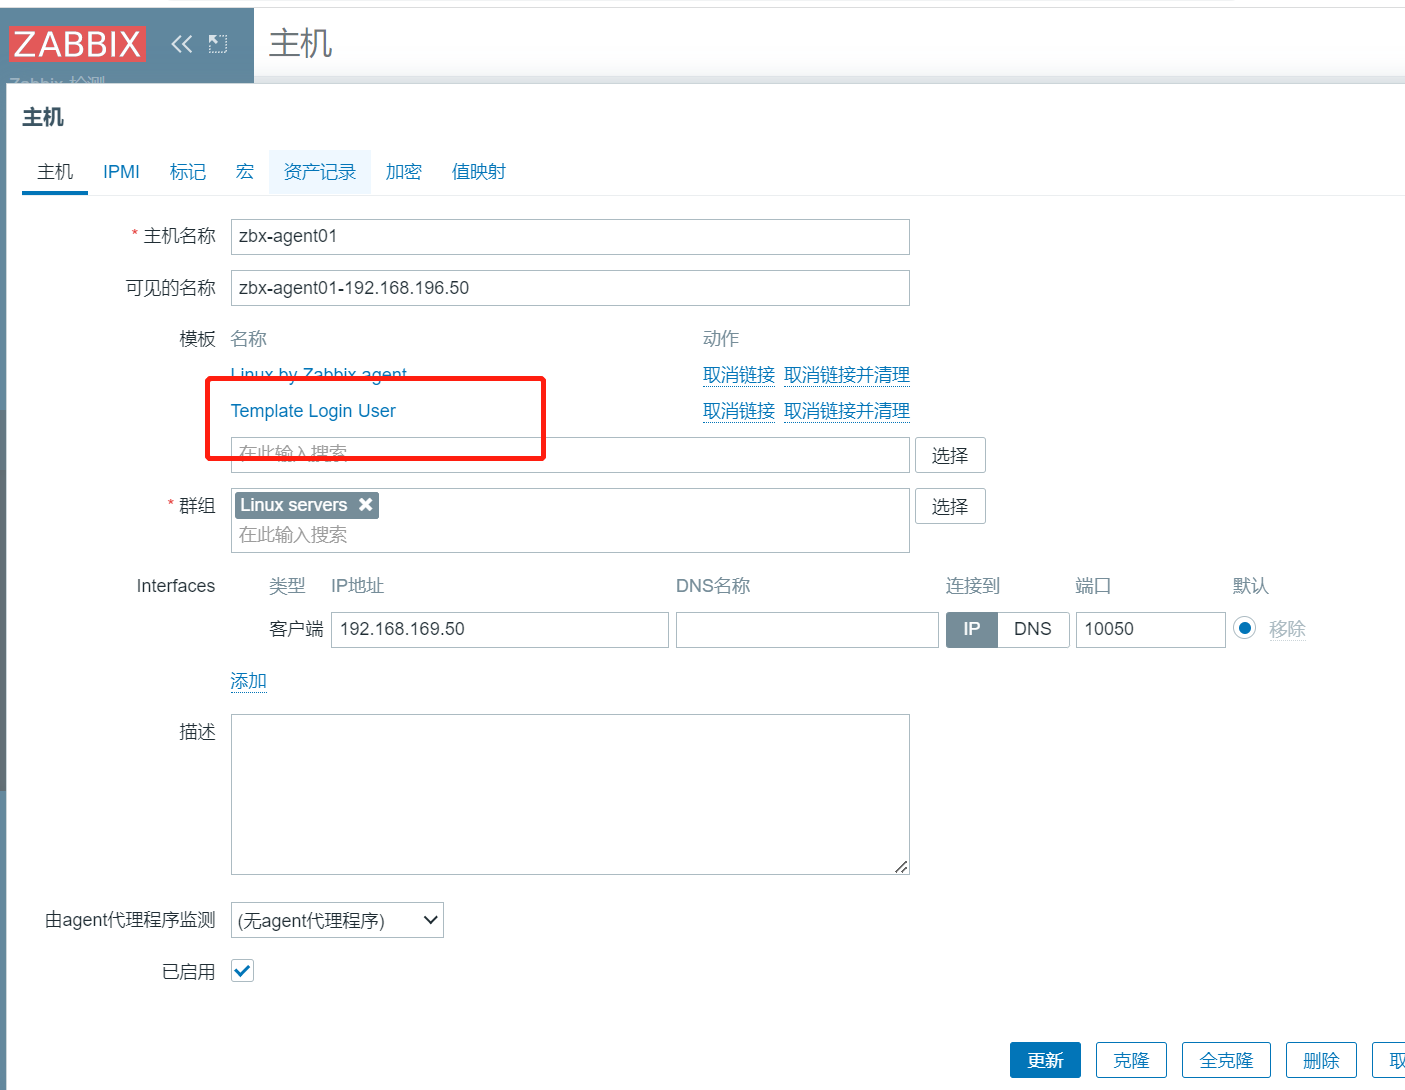Collapse the sidebar with double-chevron icon
The height and width of the screenshot is (1090, 1405).
click(181, 44)
